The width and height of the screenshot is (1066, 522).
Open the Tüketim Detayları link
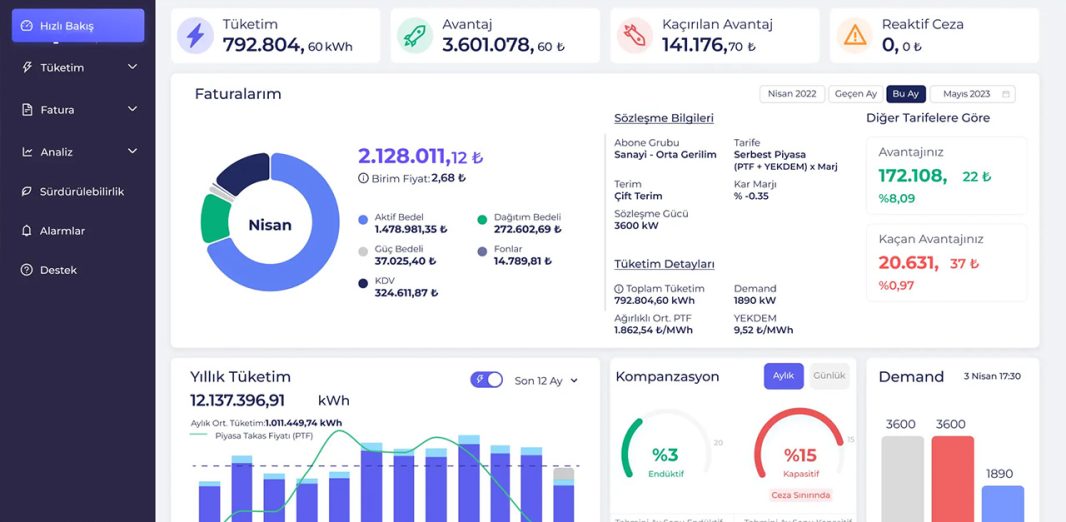click(x=664, y=264)
